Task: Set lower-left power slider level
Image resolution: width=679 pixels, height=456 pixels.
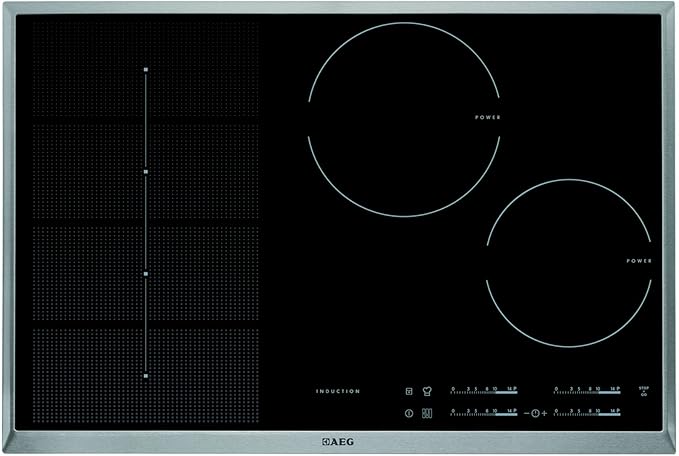Action: point(484,414)
